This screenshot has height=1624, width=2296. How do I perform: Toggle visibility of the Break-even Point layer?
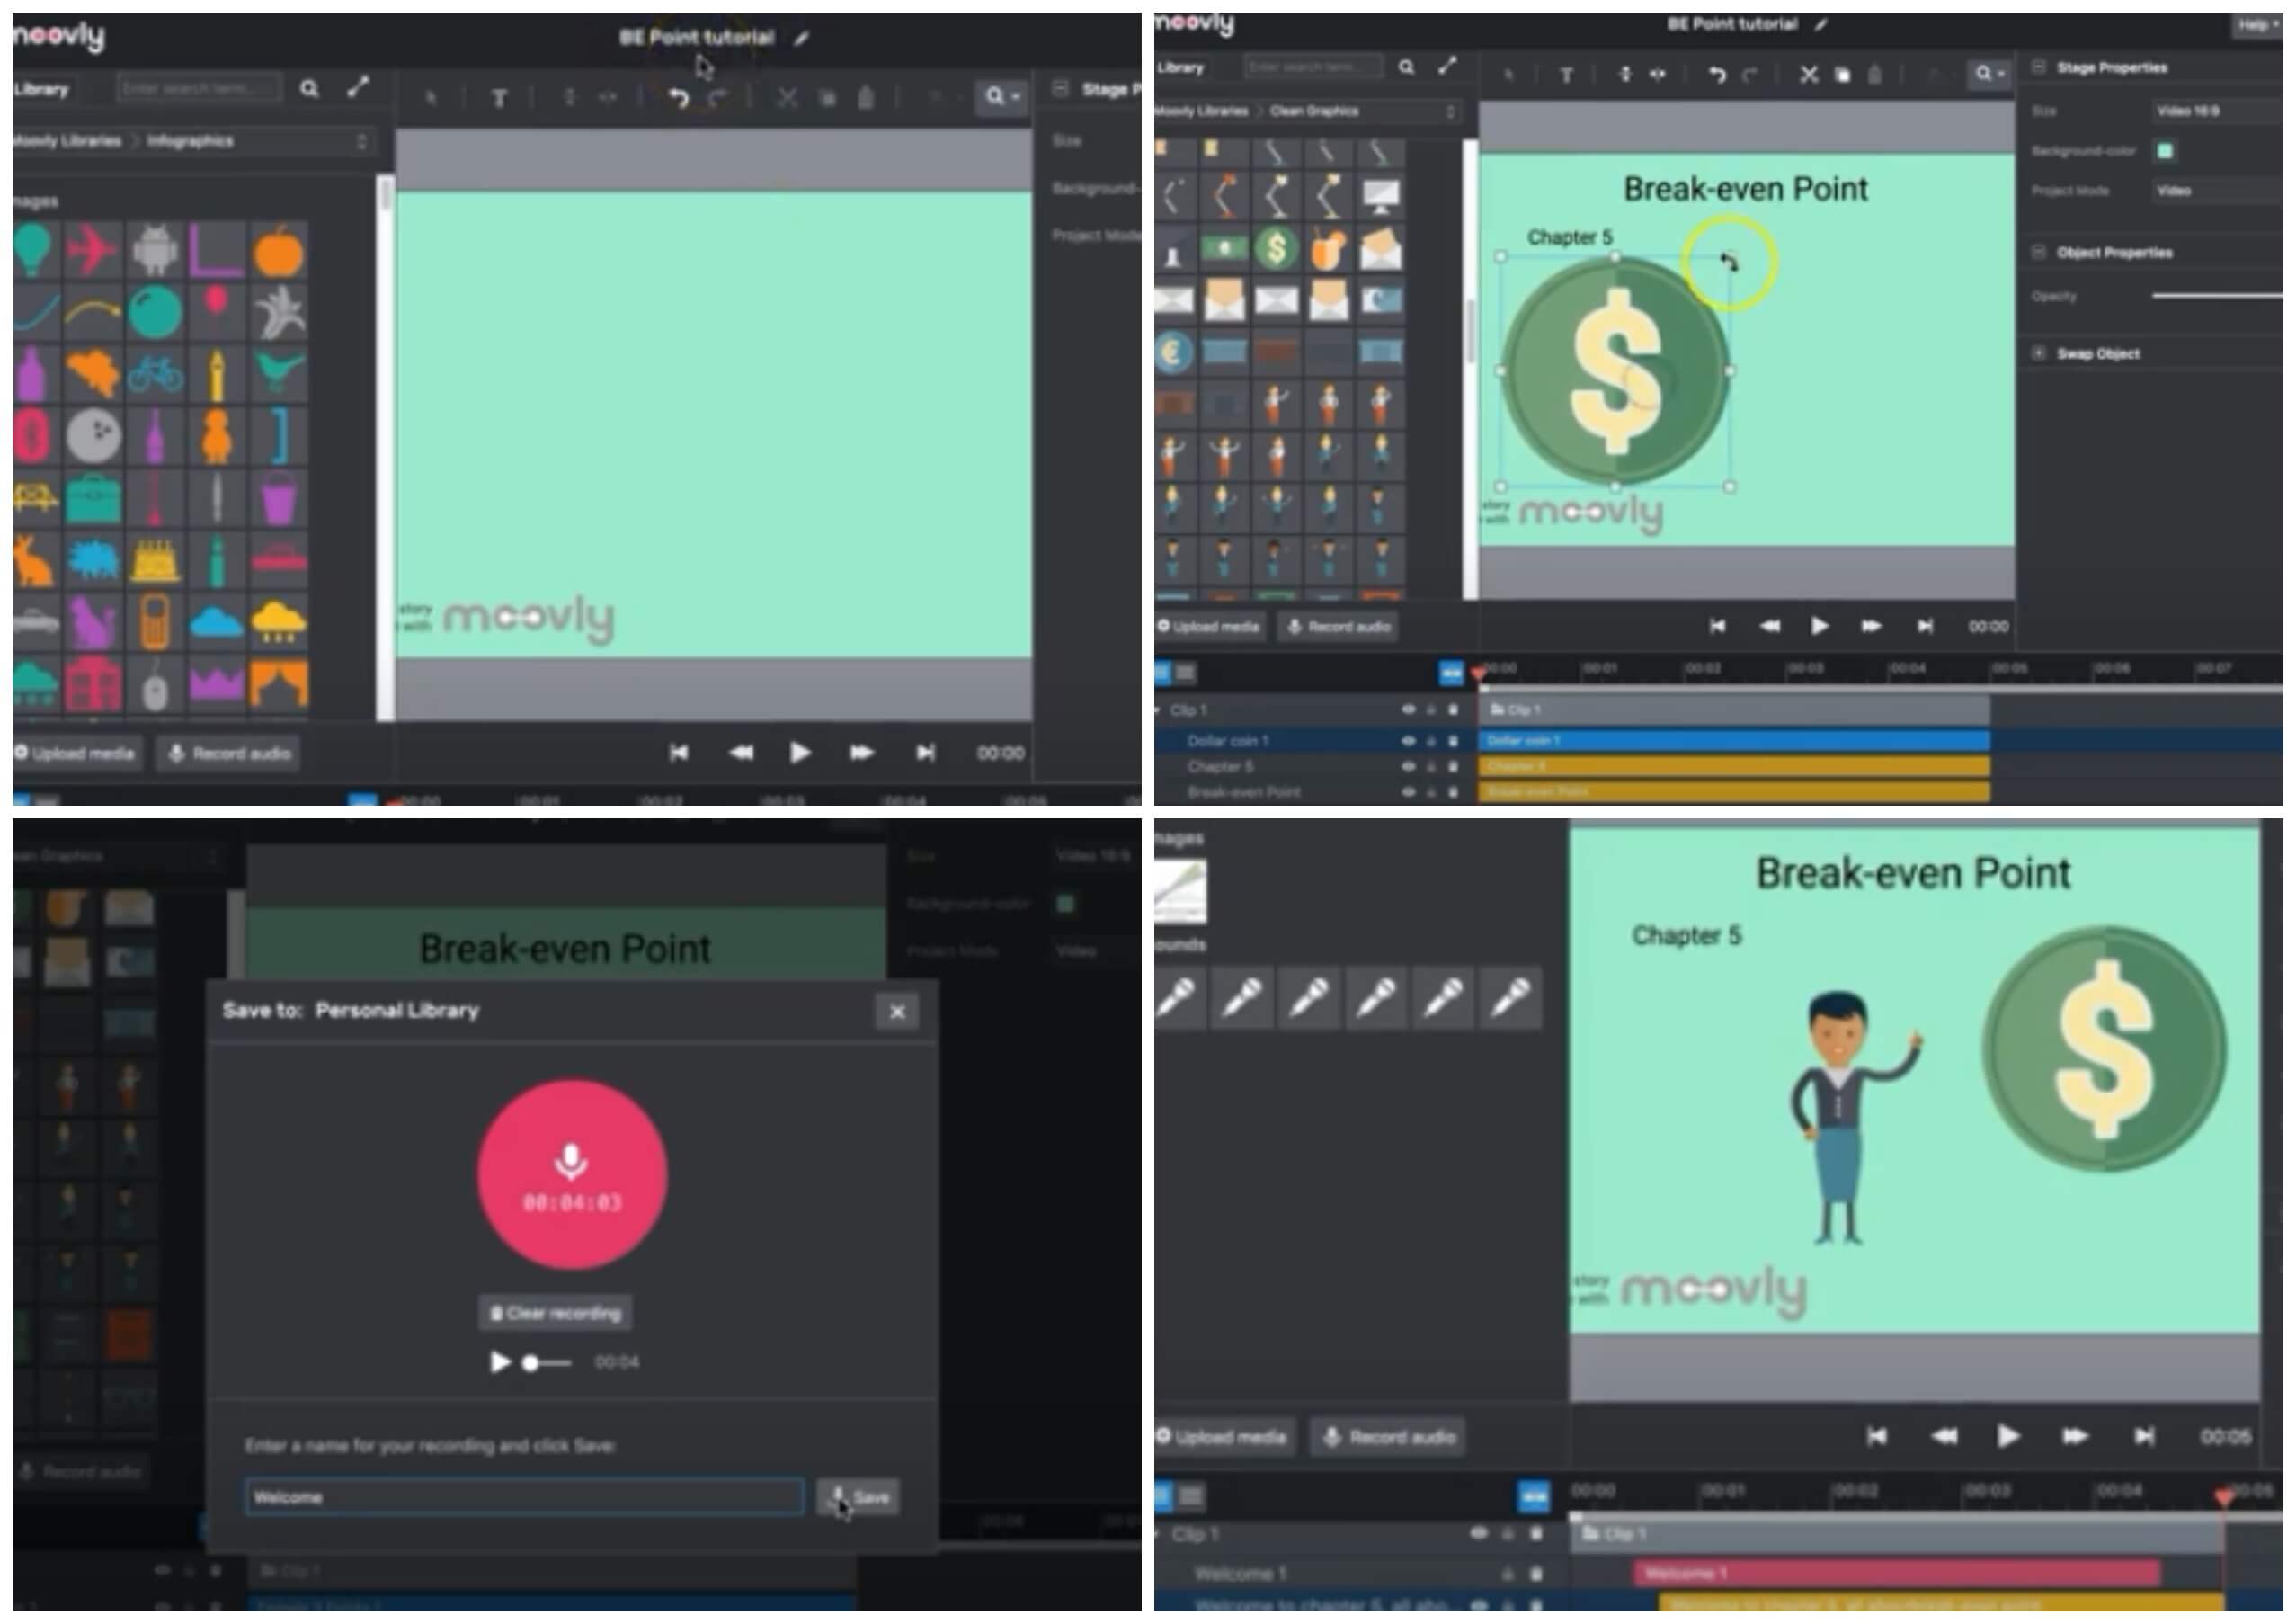[1408, 792]
